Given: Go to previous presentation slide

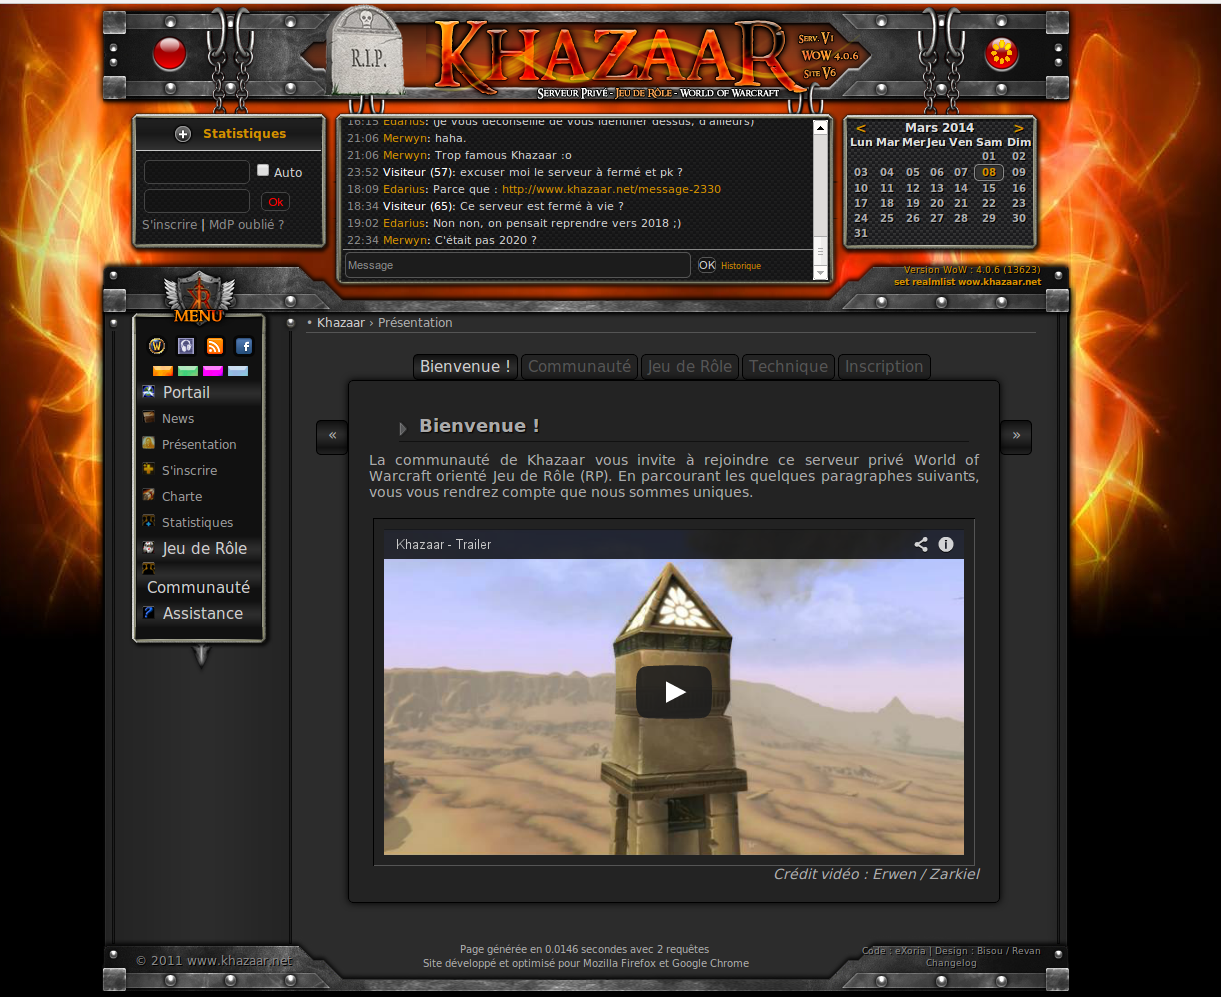Looking at the screenshot, I should click(332, 437).
